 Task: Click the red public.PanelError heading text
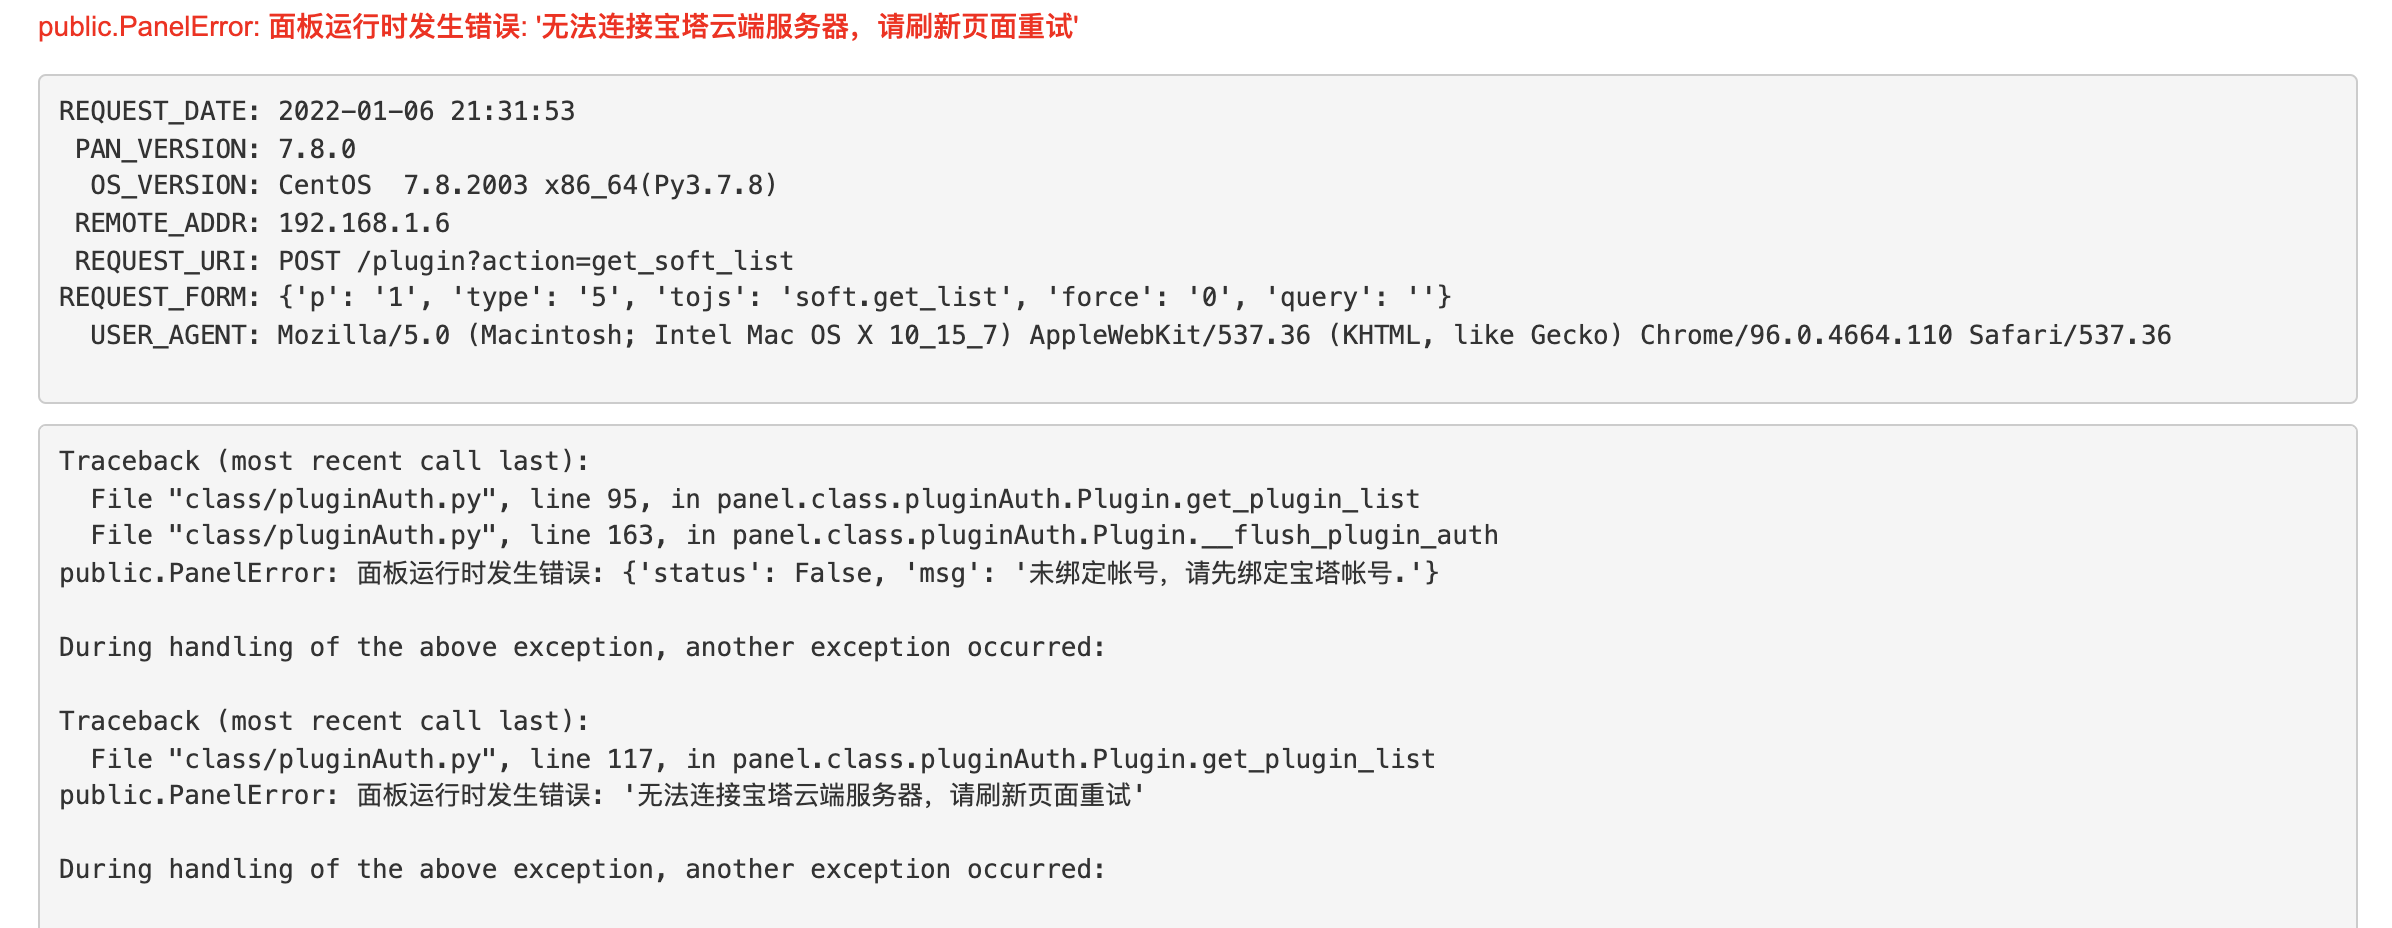558,27
